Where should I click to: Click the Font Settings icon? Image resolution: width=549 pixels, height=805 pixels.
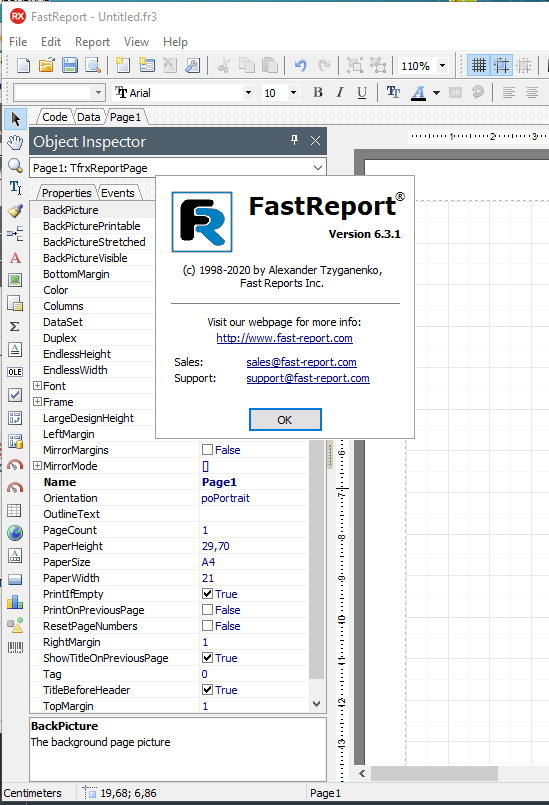393,92
